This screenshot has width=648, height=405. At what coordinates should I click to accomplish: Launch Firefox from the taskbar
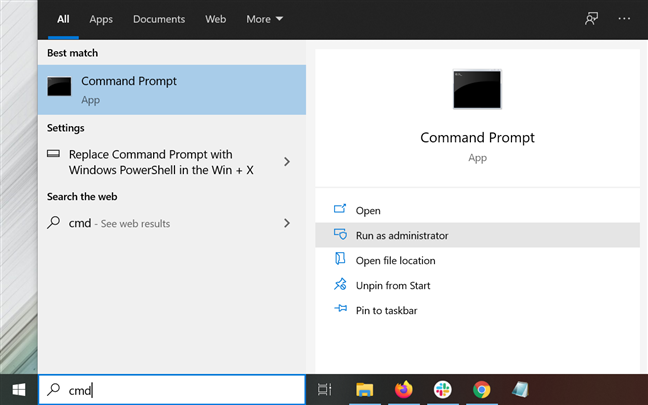(x=403, y=389)
